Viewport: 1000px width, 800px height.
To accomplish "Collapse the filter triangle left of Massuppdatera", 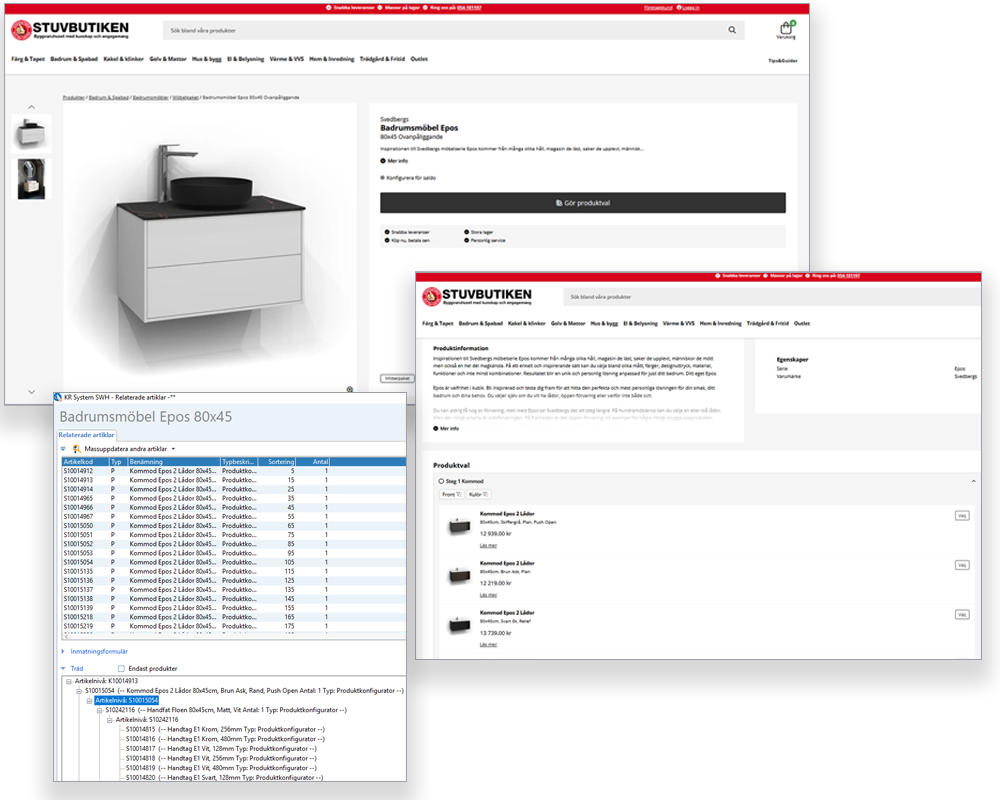I will tap(63, 449).
